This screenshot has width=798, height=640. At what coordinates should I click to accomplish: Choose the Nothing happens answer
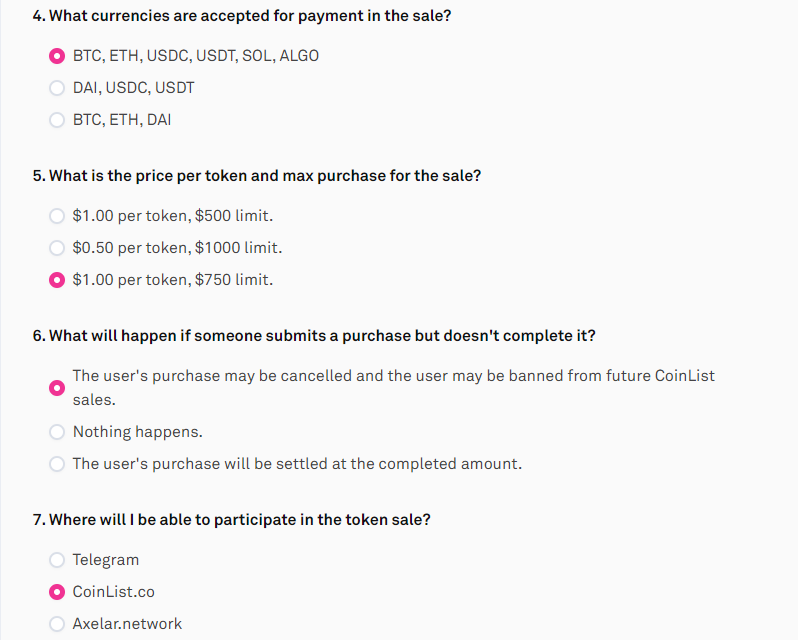[56, 432]
